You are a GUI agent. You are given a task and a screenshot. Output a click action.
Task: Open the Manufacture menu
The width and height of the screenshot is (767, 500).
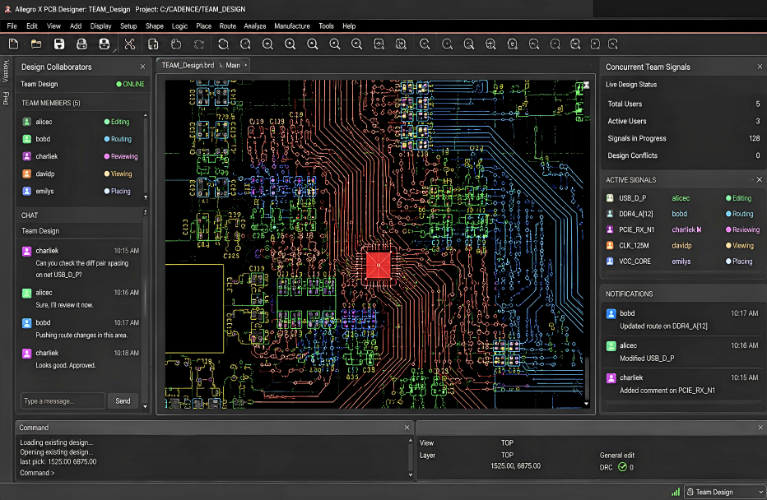tap(292, 26)
